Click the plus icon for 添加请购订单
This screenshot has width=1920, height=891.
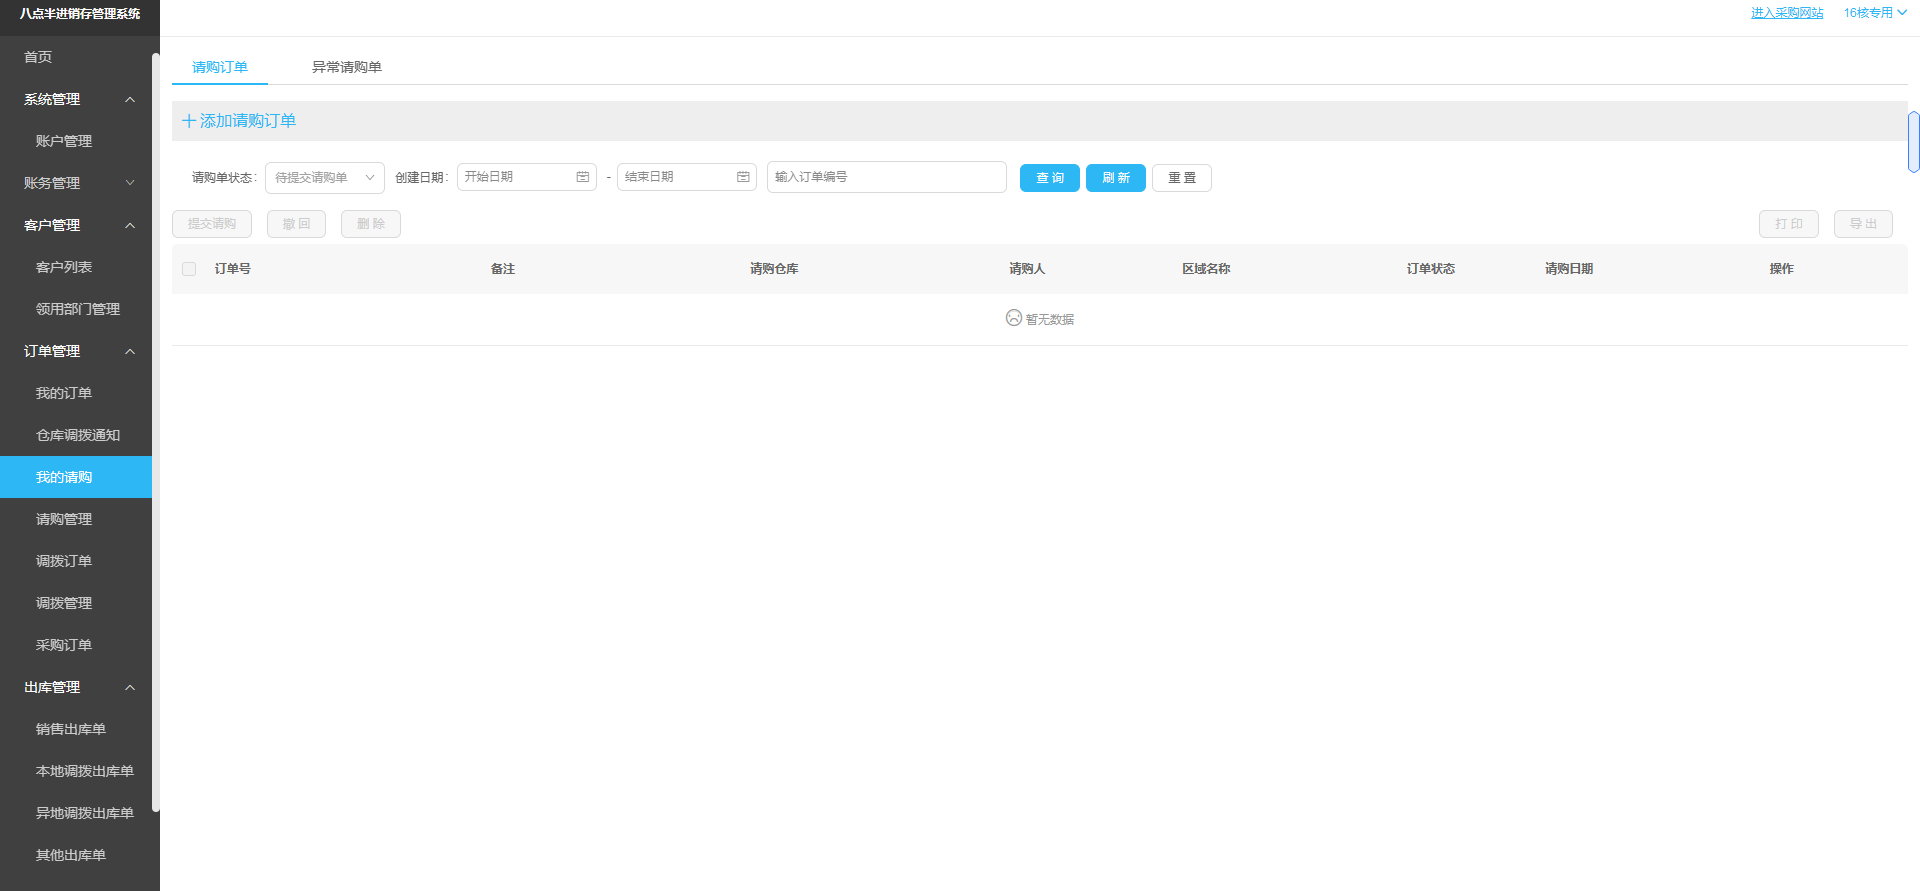tap(189, 121)
